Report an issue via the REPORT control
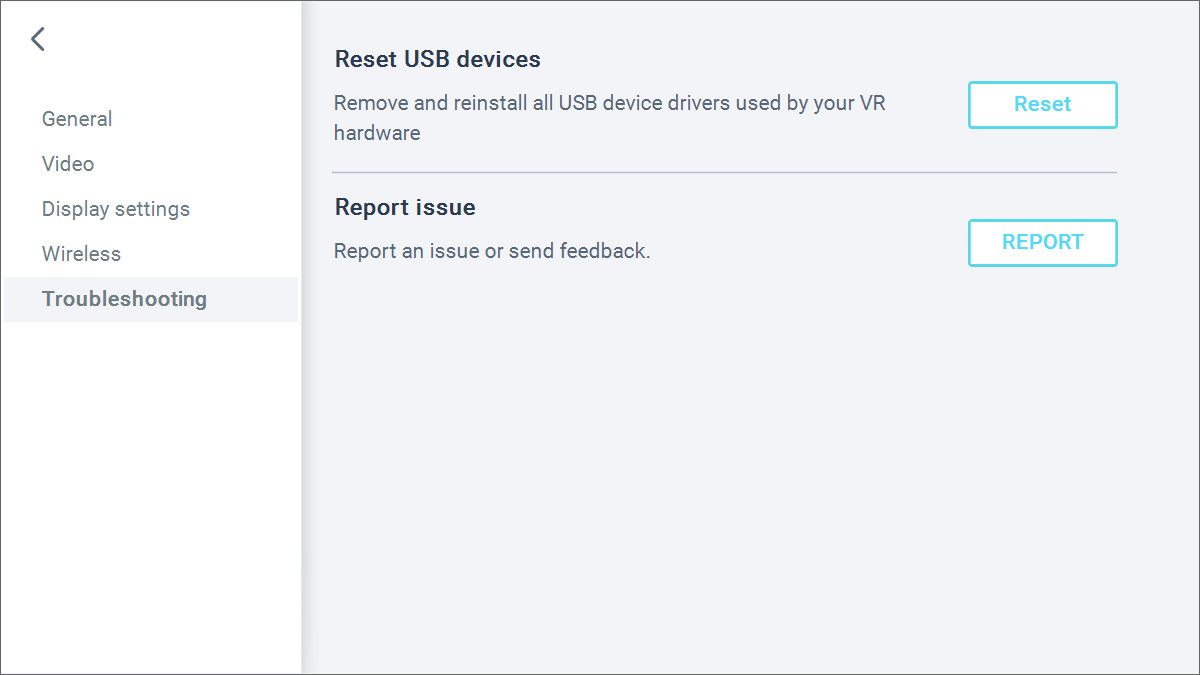This screenshot has height=675, width=1200. click(x=1042, y=242)
